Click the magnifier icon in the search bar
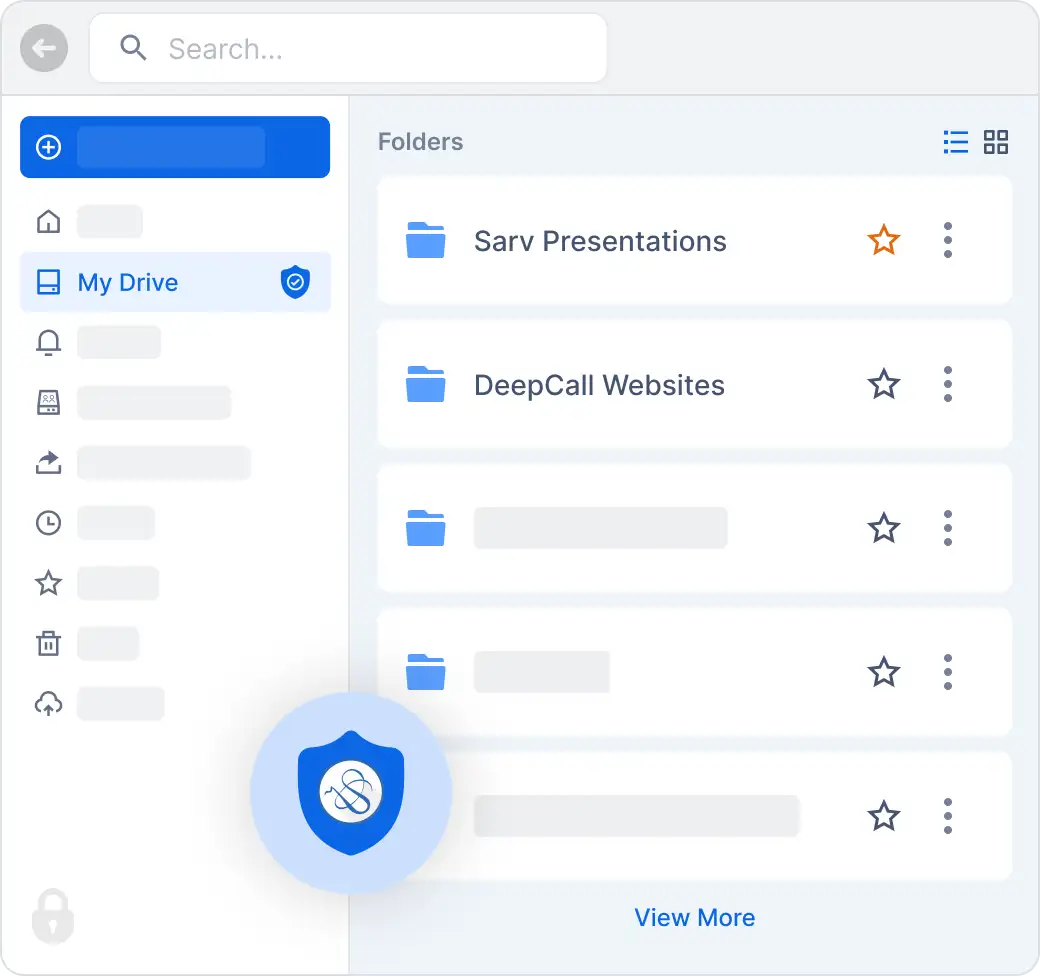The width and height of the screenshot is (1040, 976). point(133,47)
